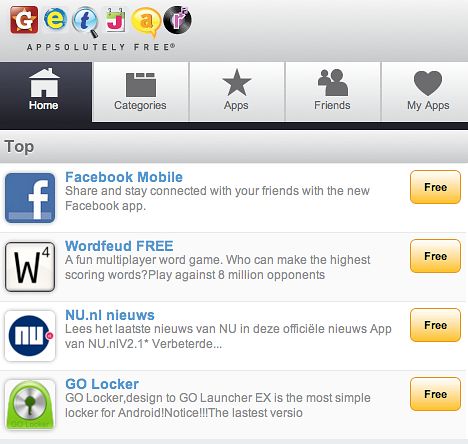Switch to the Categories tab

(x=140, y=92)
